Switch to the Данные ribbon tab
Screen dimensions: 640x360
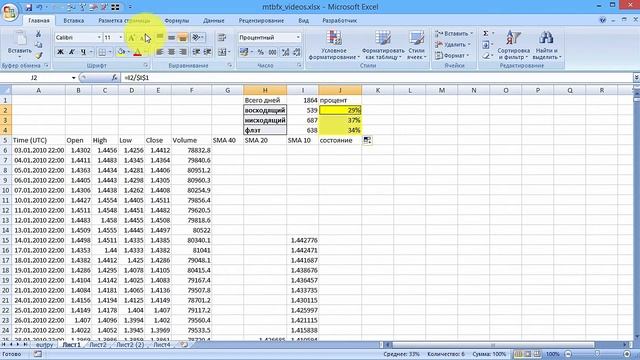[213, 20]
